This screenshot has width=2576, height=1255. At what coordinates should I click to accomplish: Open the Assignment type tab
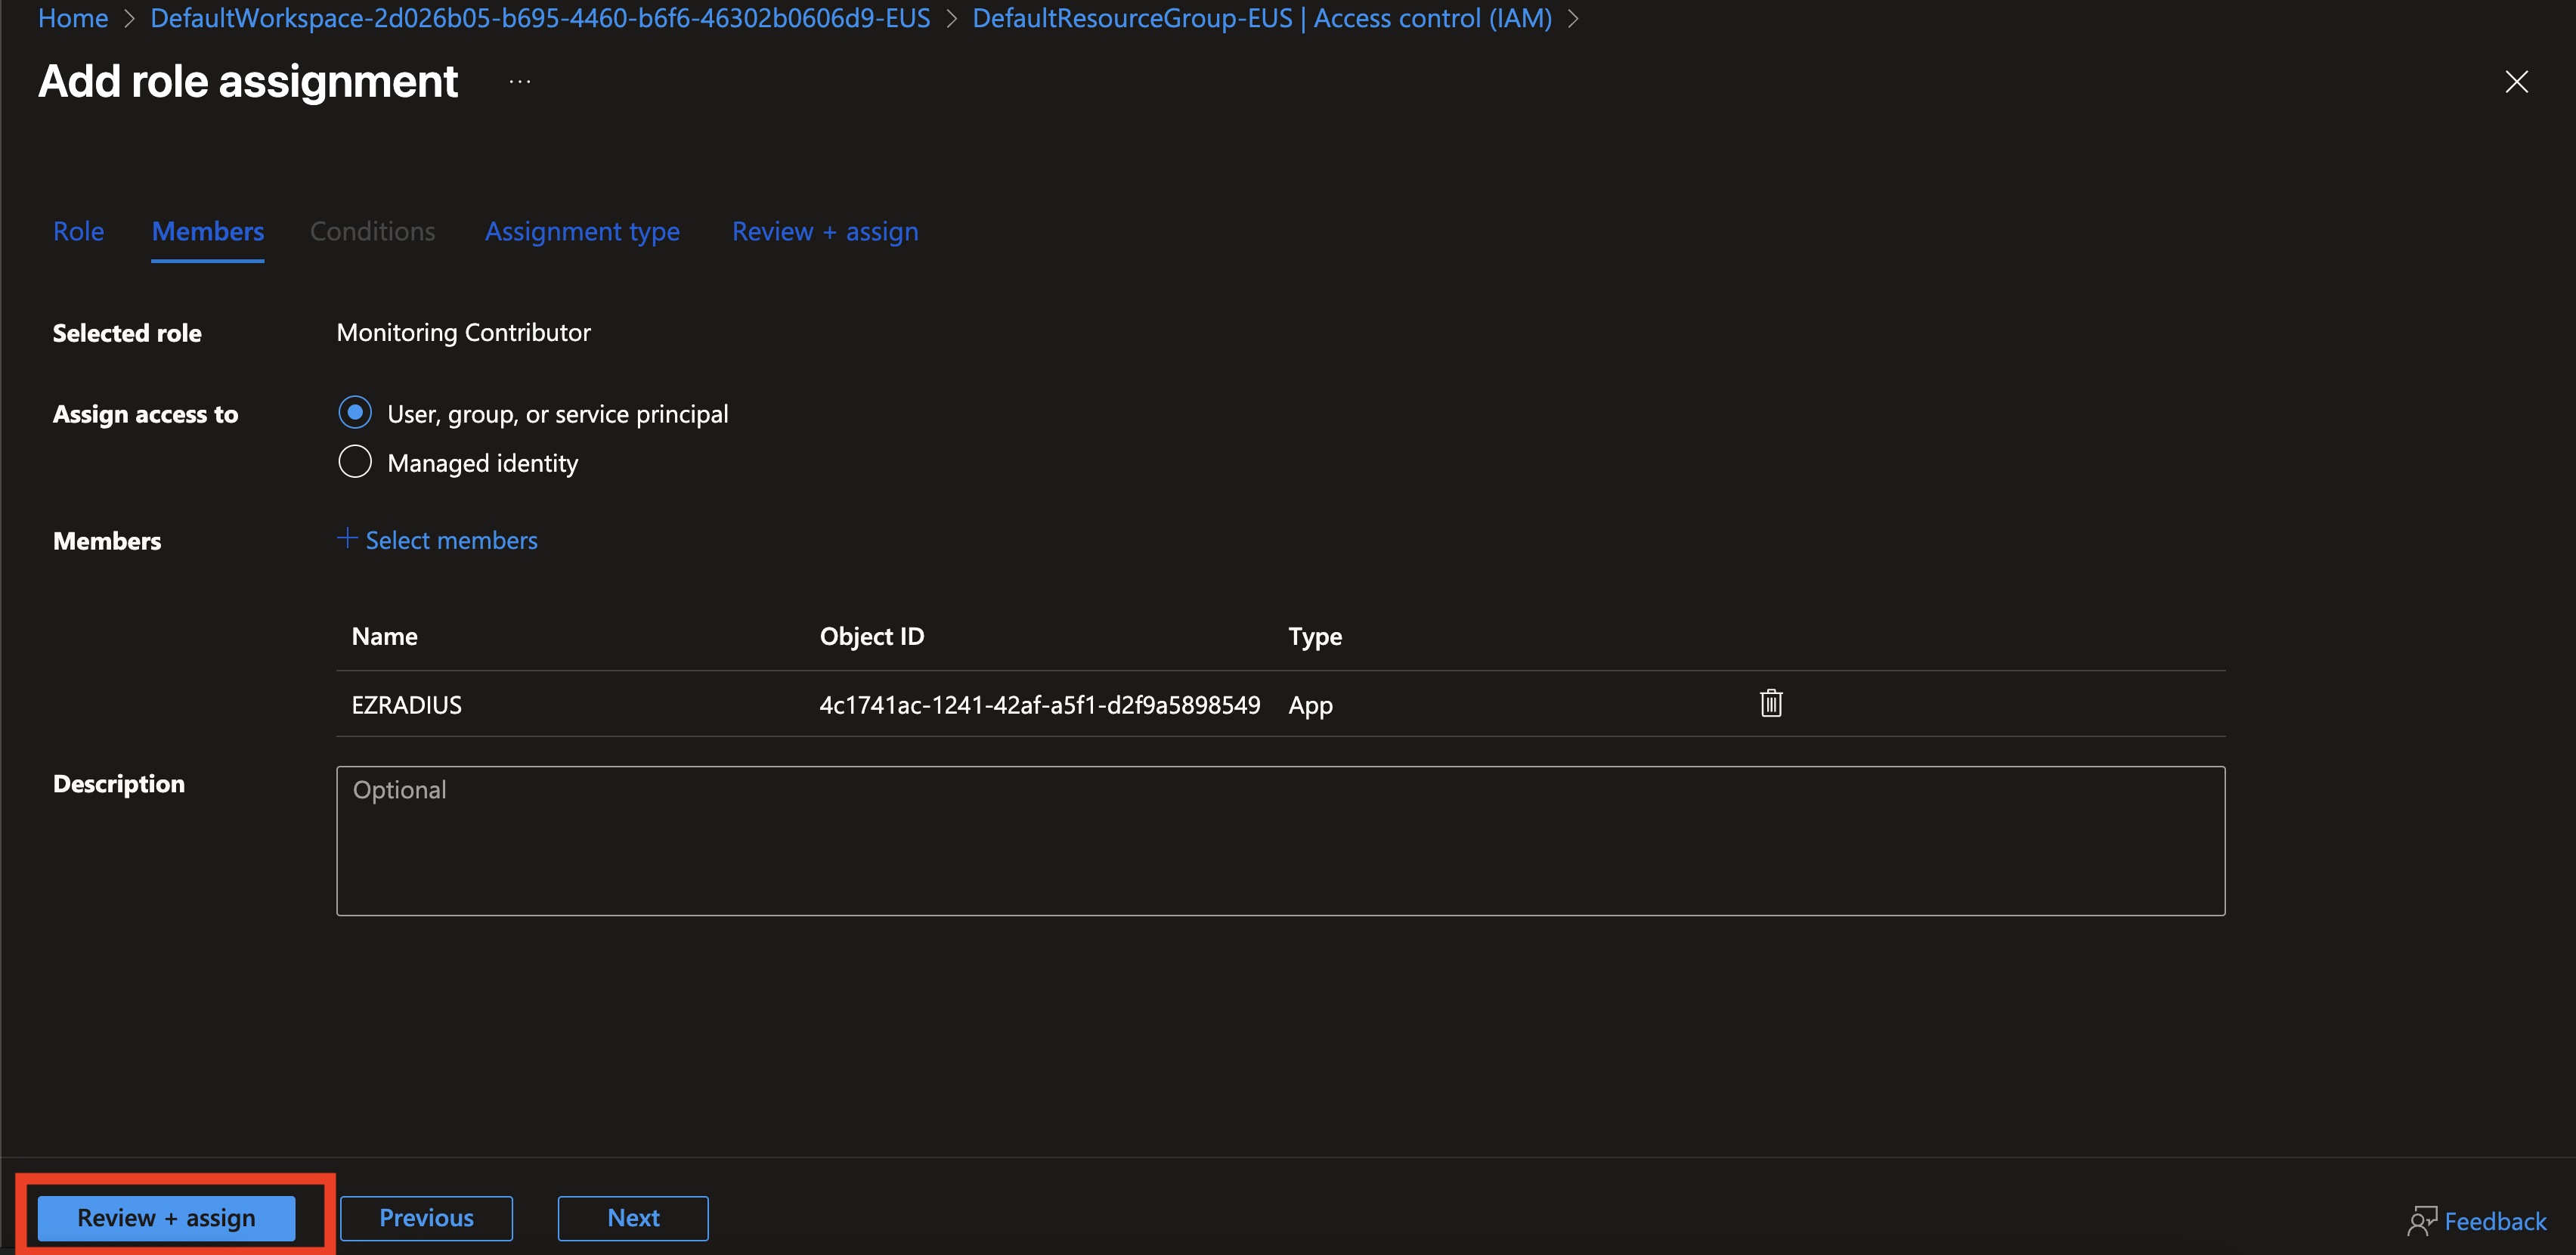coord(582,231)
